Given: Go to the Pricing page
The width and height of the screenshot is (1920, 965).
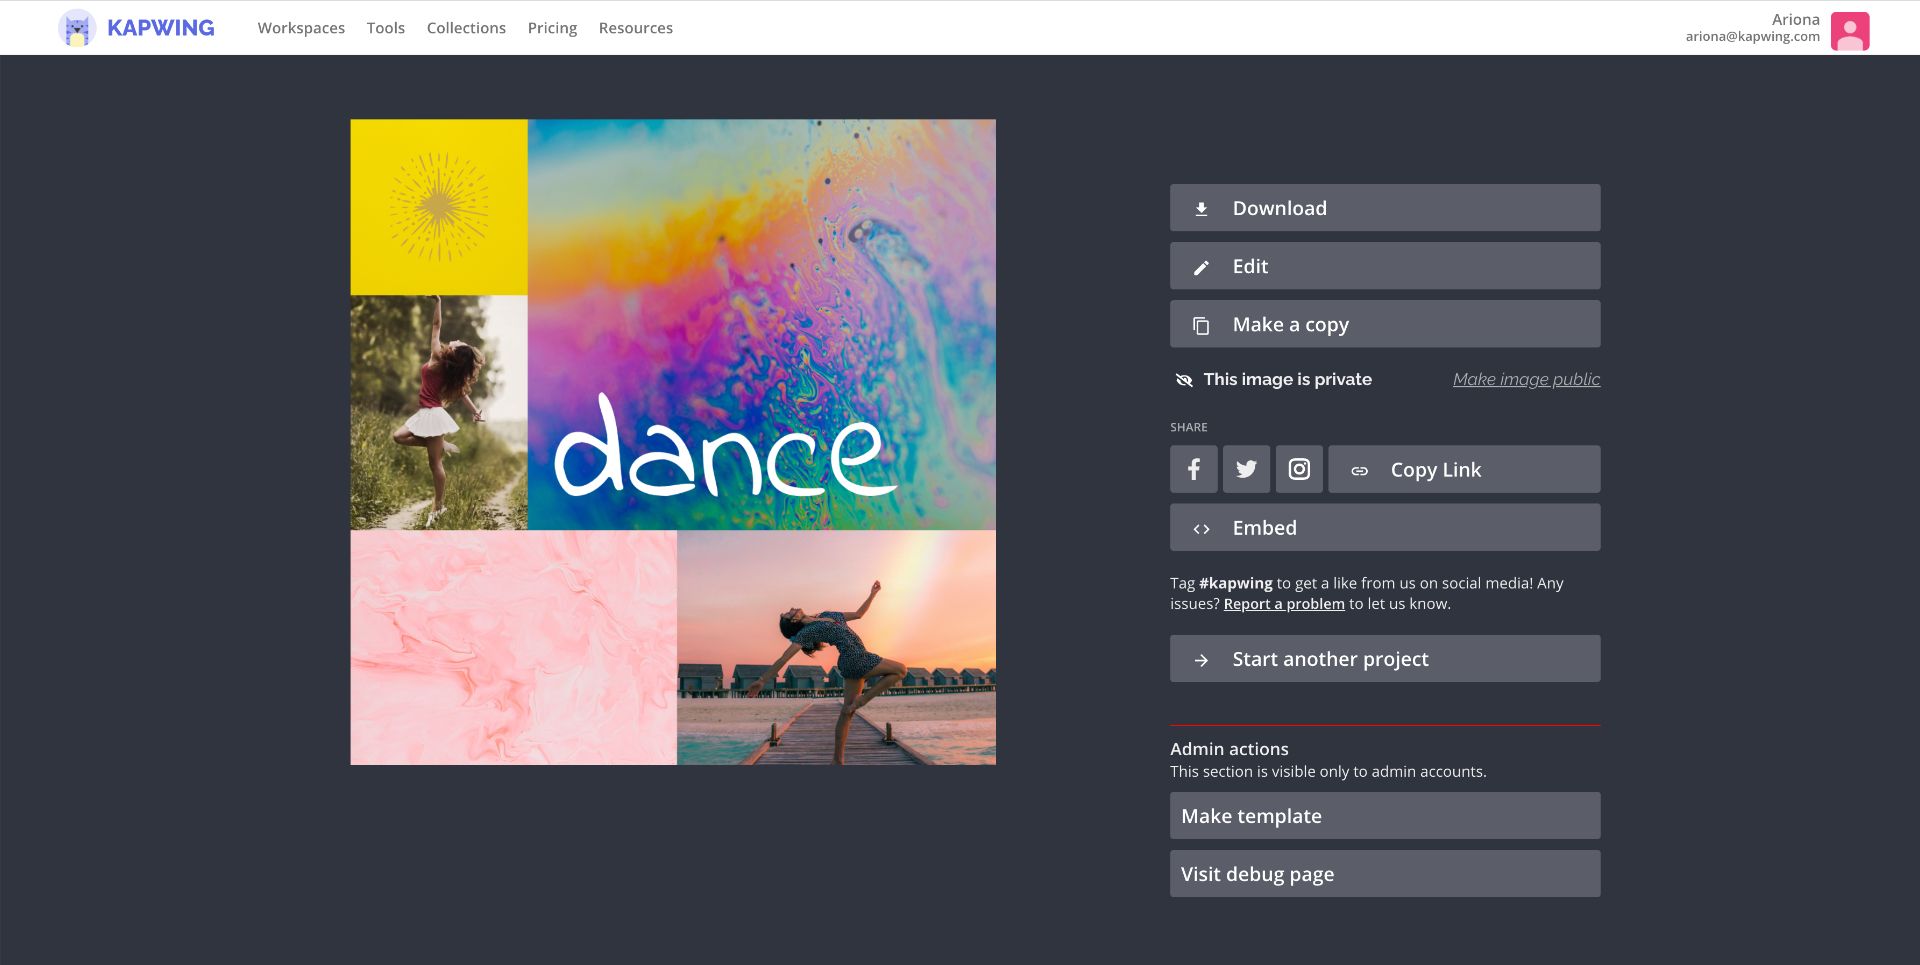Looking at the screenshot, I should pos(552,28).
